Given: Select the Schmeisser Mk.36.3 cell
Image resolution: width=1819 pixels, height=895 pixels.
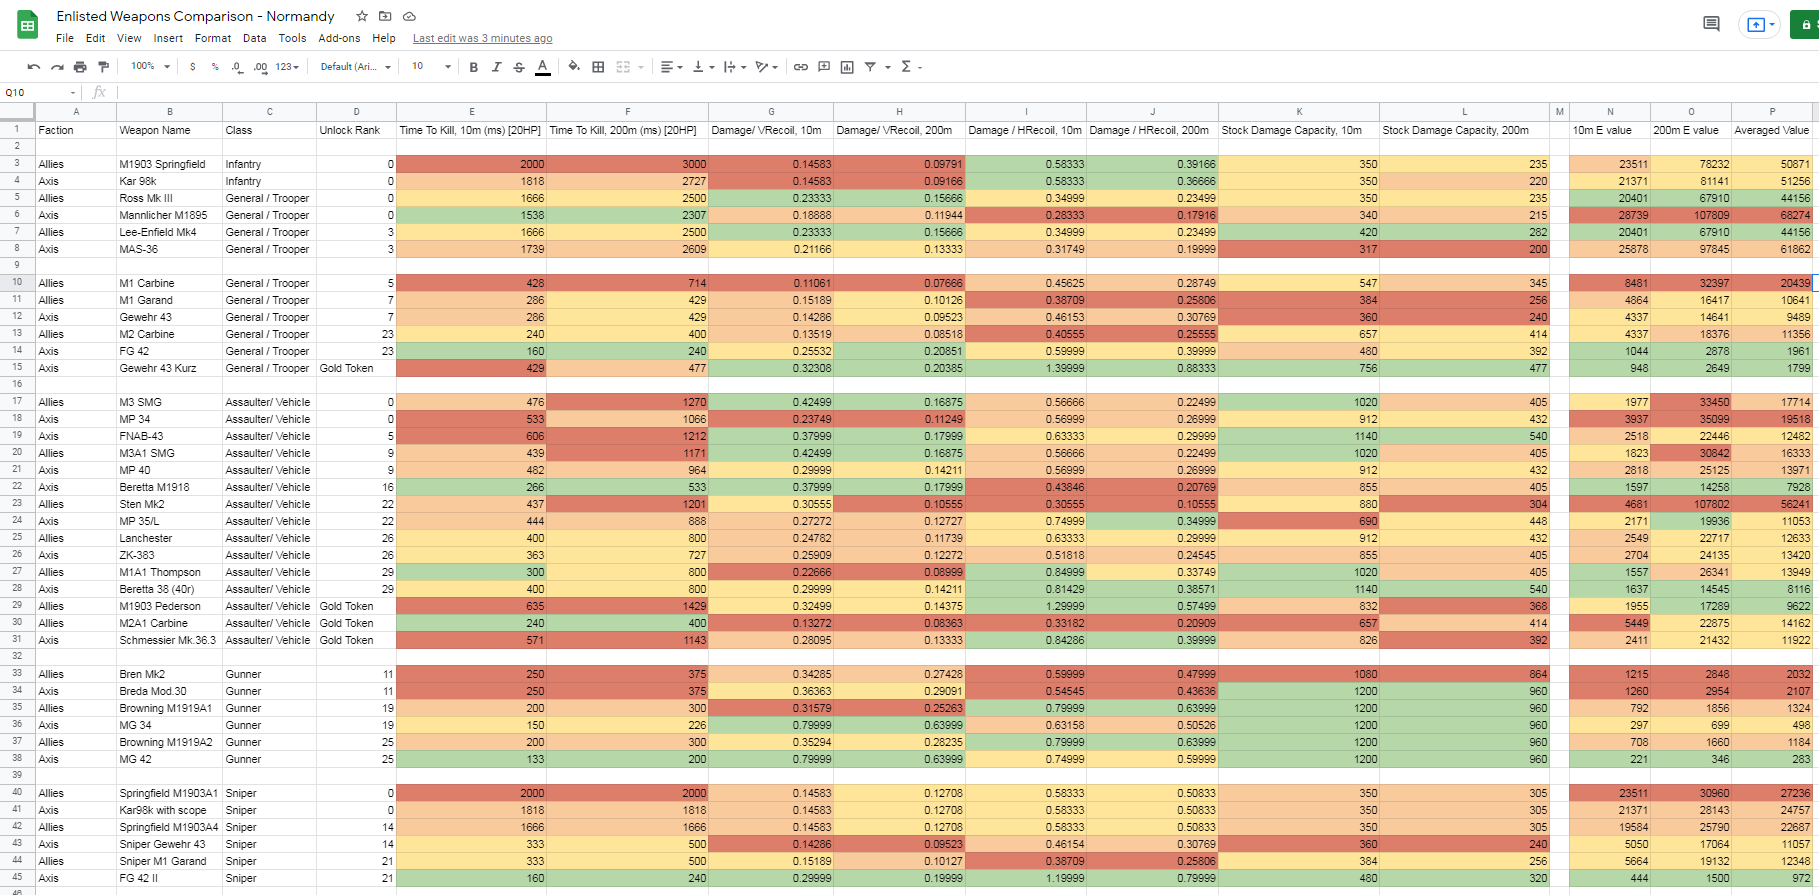Looking at the screenshot, I should [169, 640].
